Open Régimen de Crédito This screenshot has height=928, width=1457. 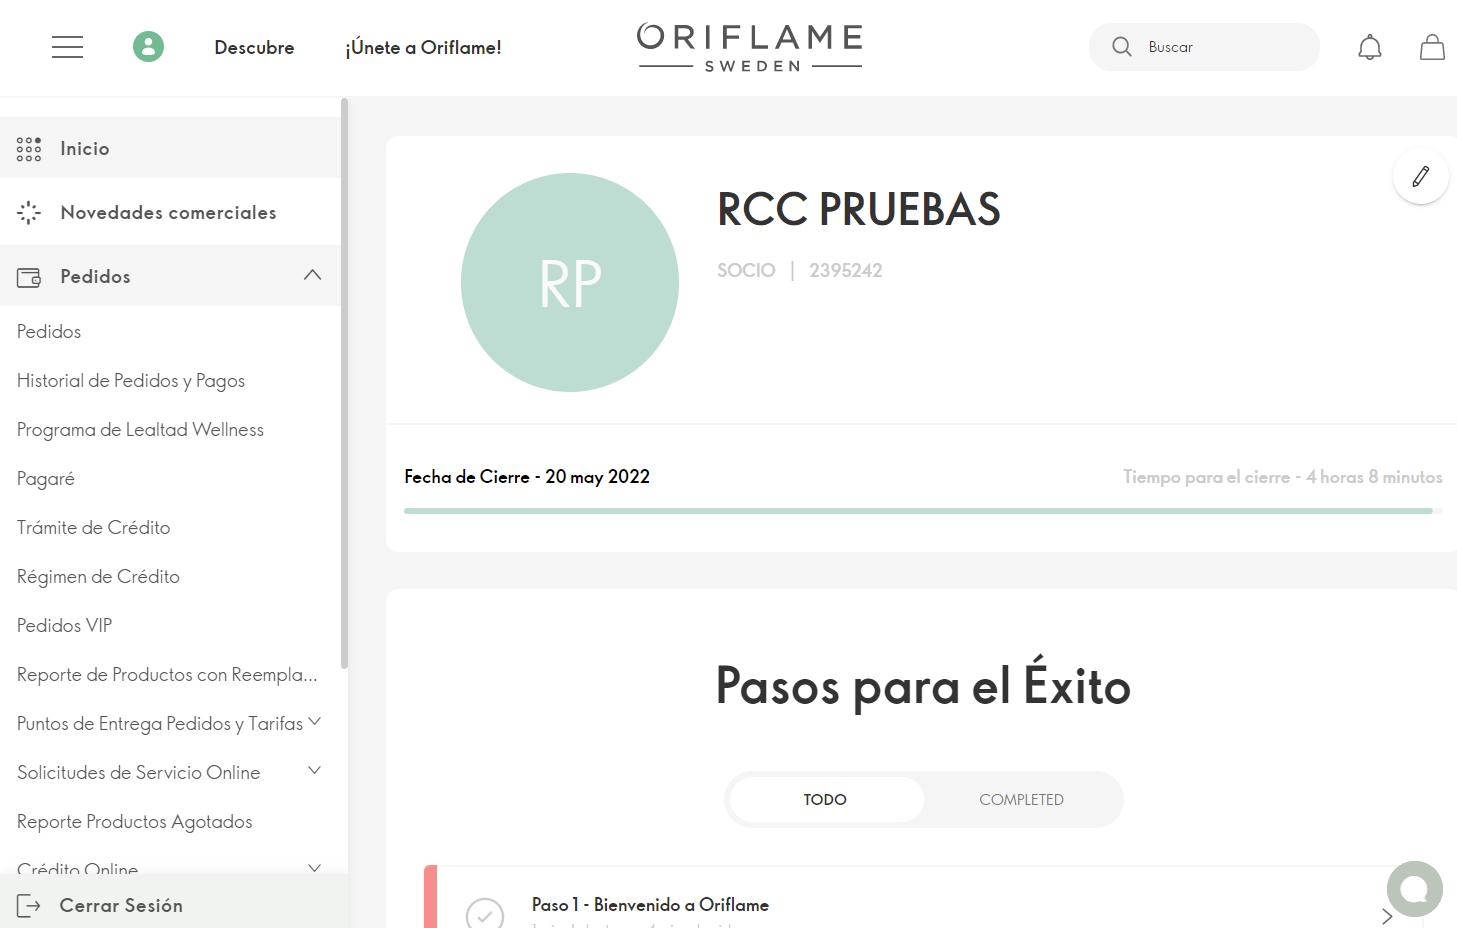pyautogui.click(x=98, y=577)
